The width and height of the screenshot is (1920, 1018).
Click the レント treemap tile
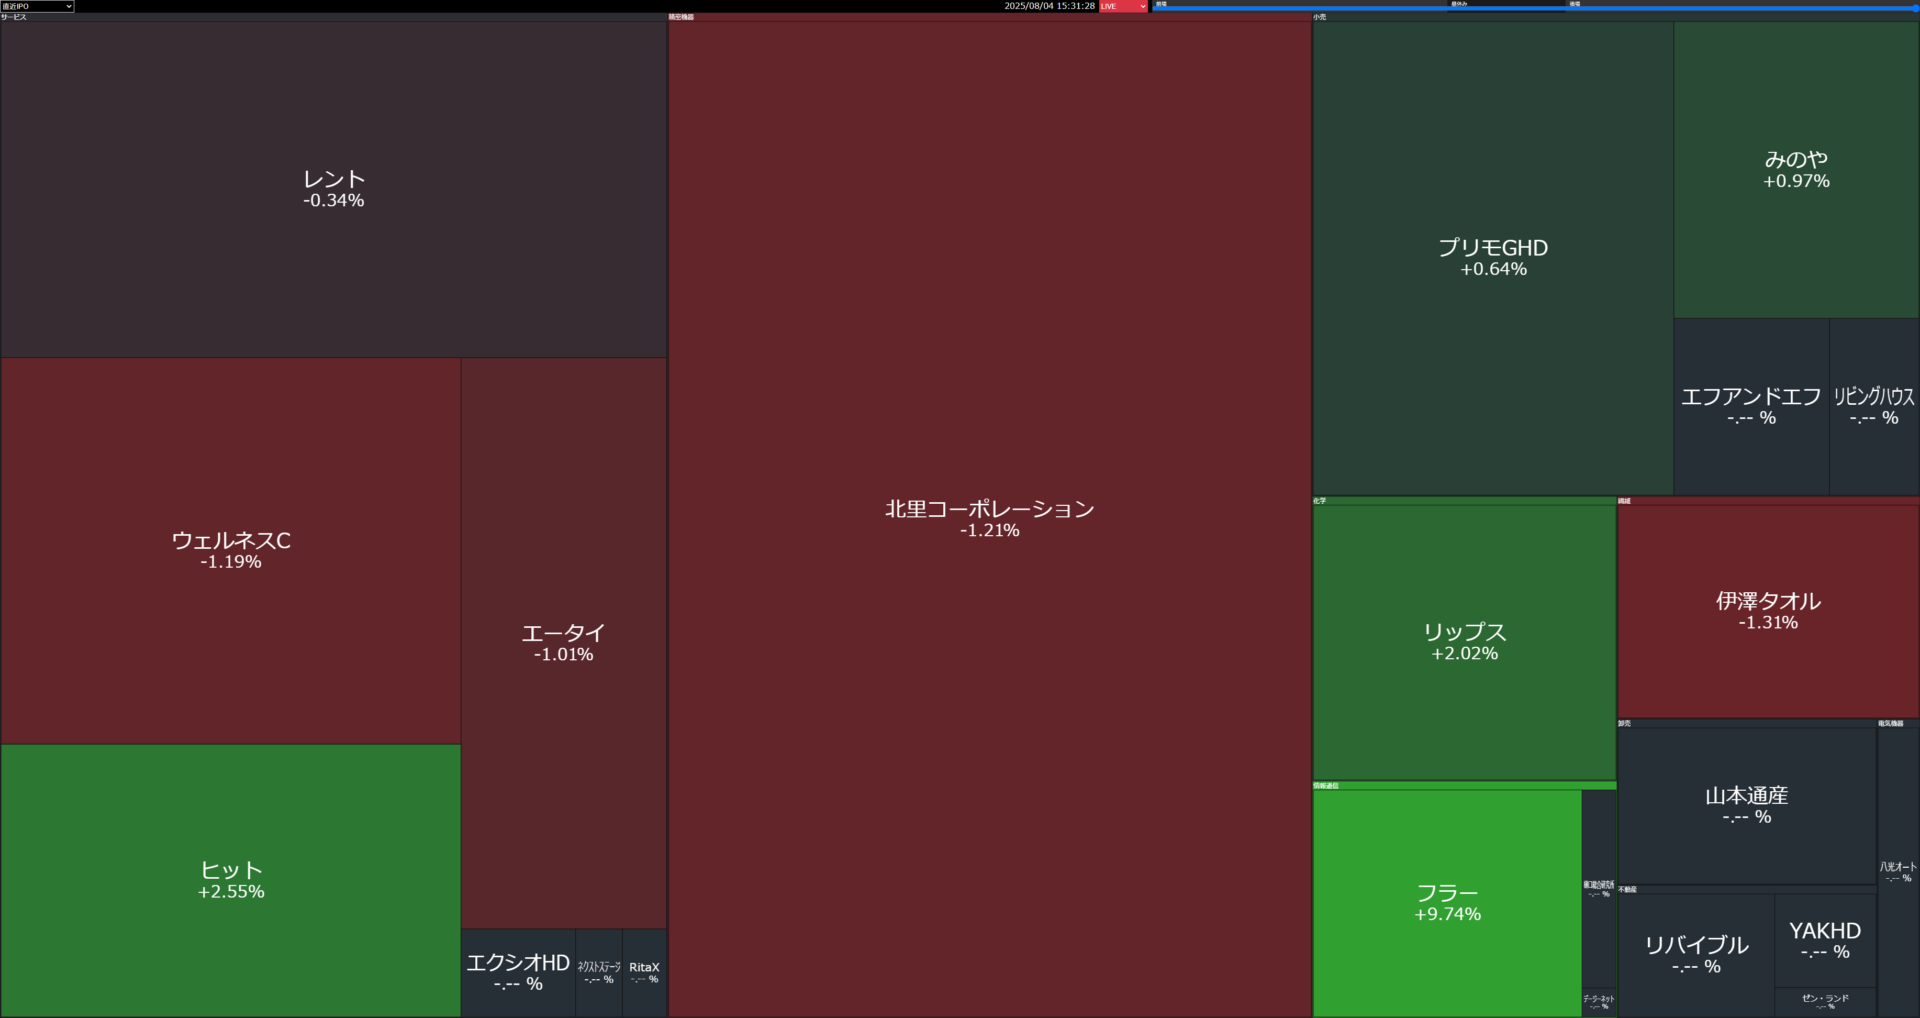point(334,189)
